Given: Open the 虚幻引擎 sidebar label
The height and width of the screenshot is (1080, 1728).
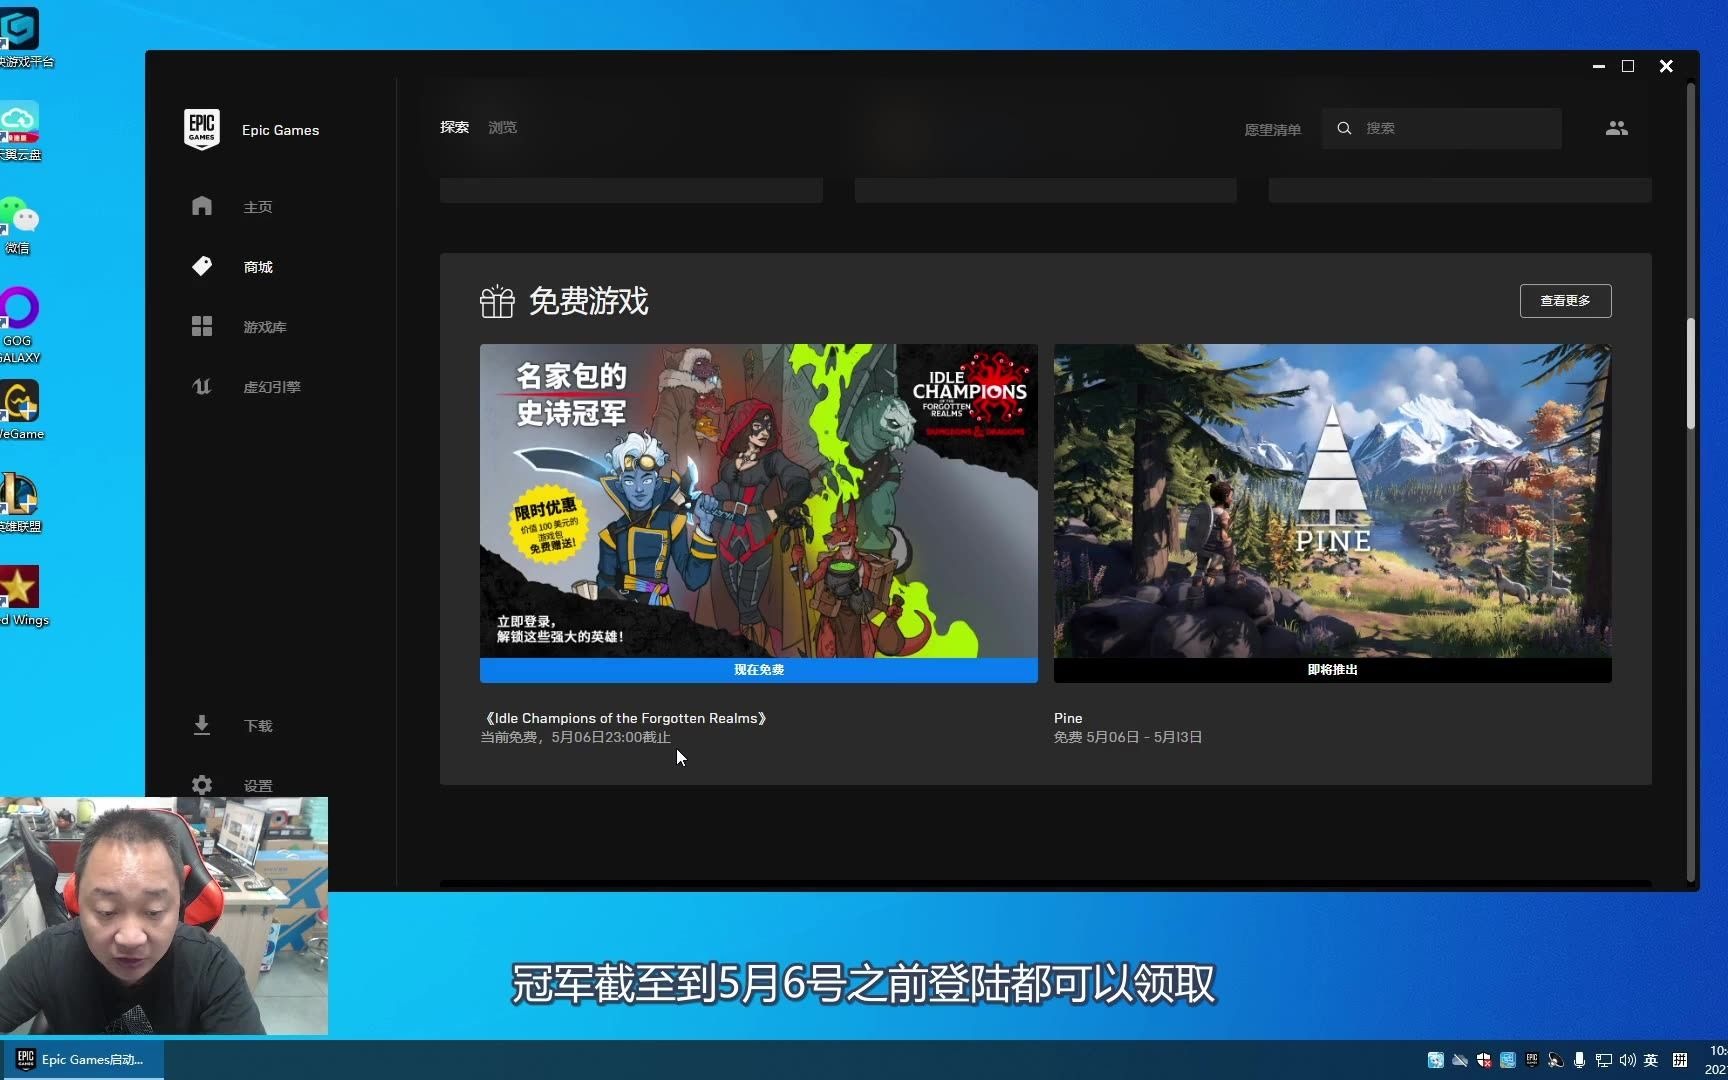Looking at the screenshot, I should (x=272, y=387).
